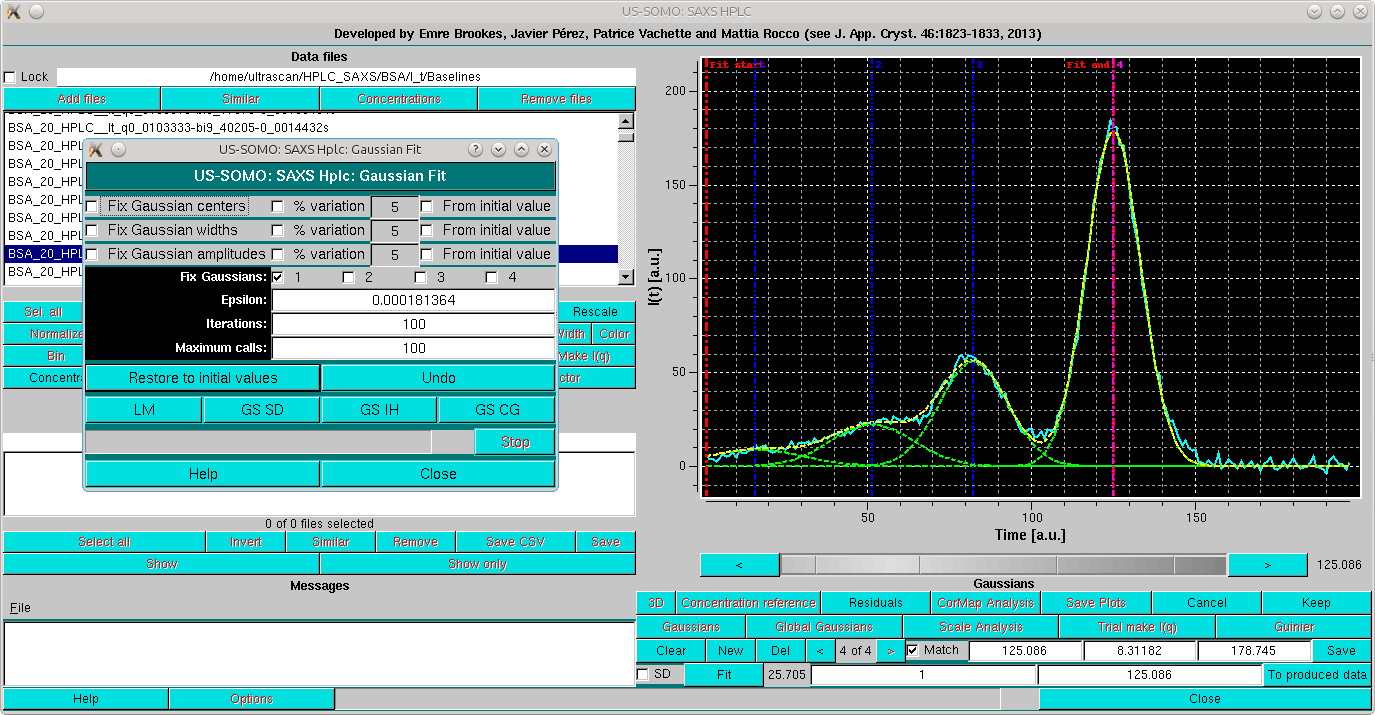Click the down arrow of the file list scrollbar
1375x715 pixels.
[626, 278]
